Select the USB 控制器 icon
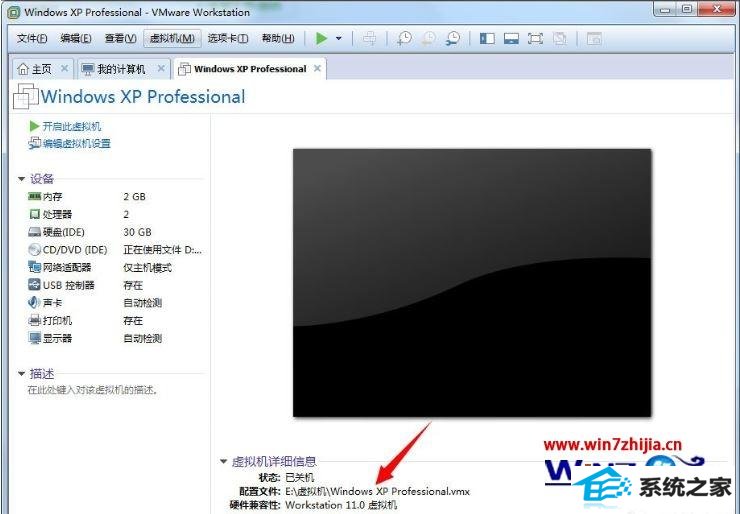 (34, 285)
